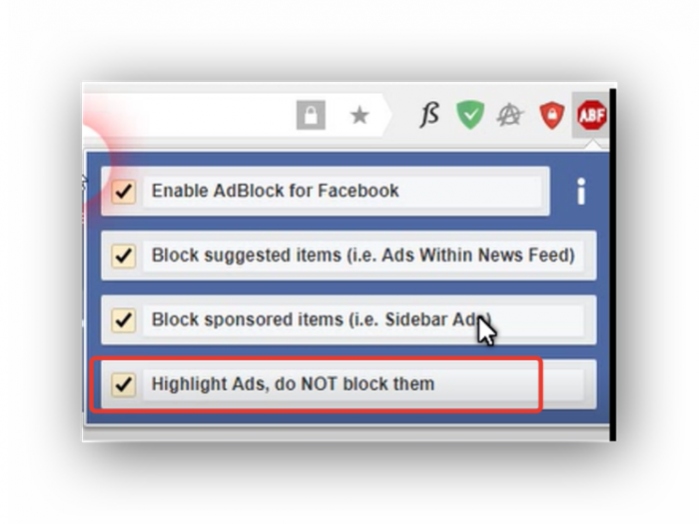
Task: Click the "Enable AdBlock for Facebook" label text
Action: point(275,191)
